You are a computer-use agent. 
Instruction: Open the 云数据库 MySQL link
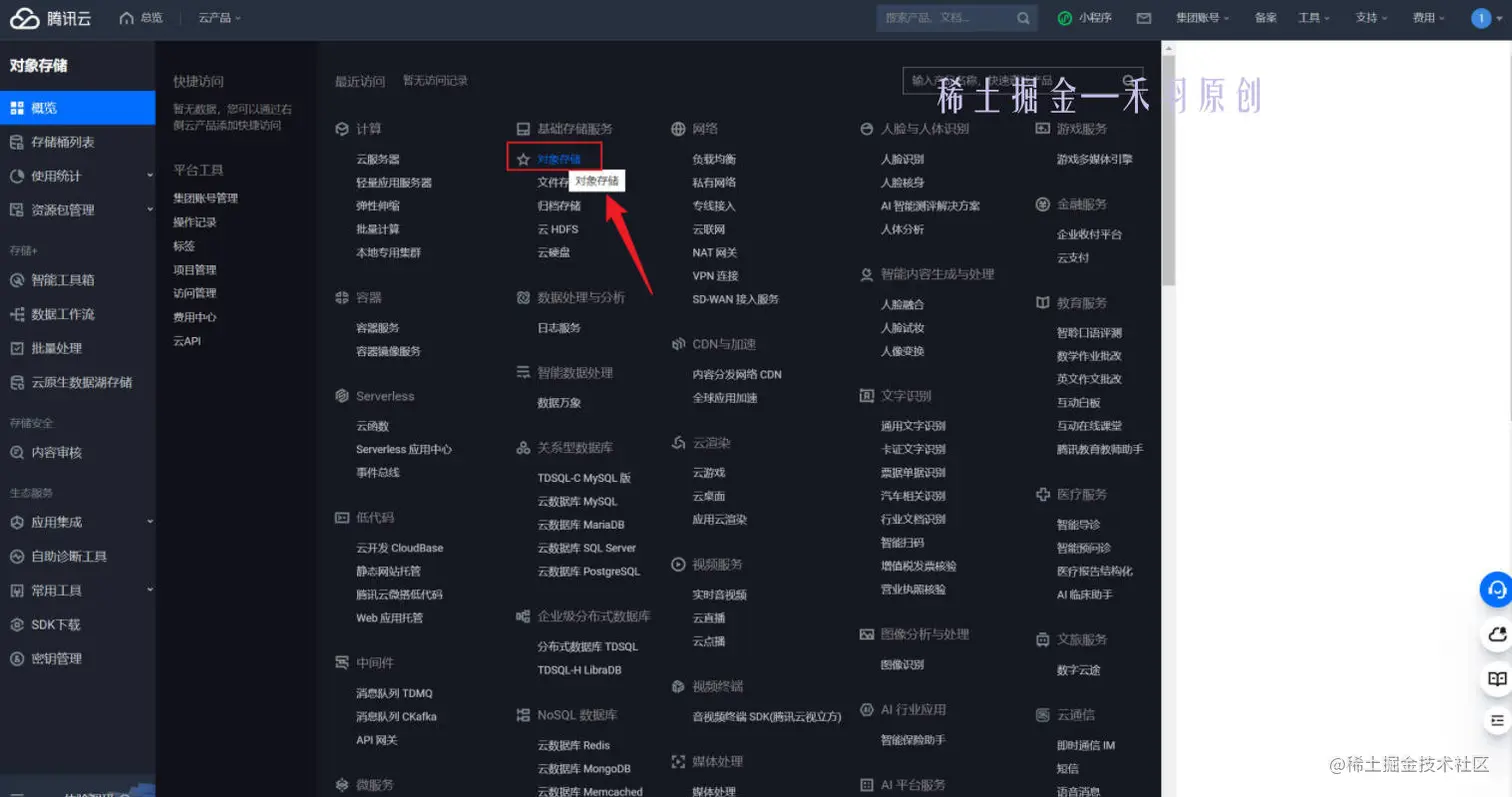[577, 501]
